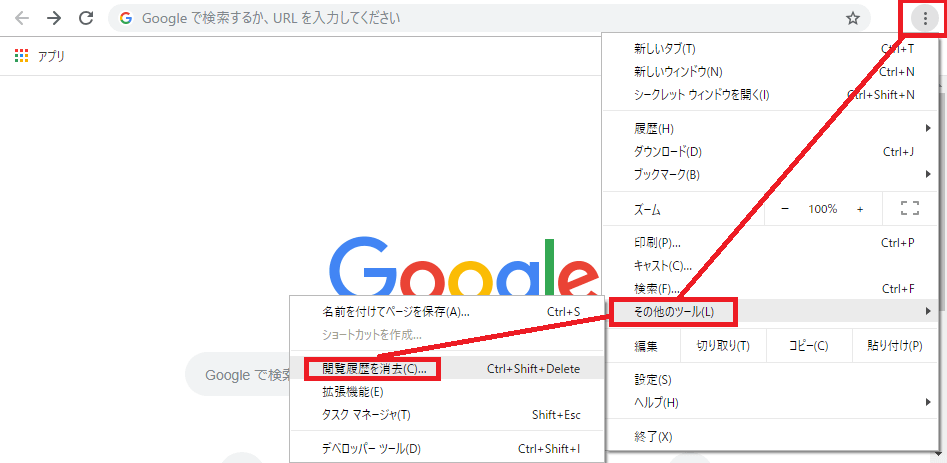Open the Chrome three-dot menu
The width and height of the screenshot is (947, 463).
pos(924,19)
